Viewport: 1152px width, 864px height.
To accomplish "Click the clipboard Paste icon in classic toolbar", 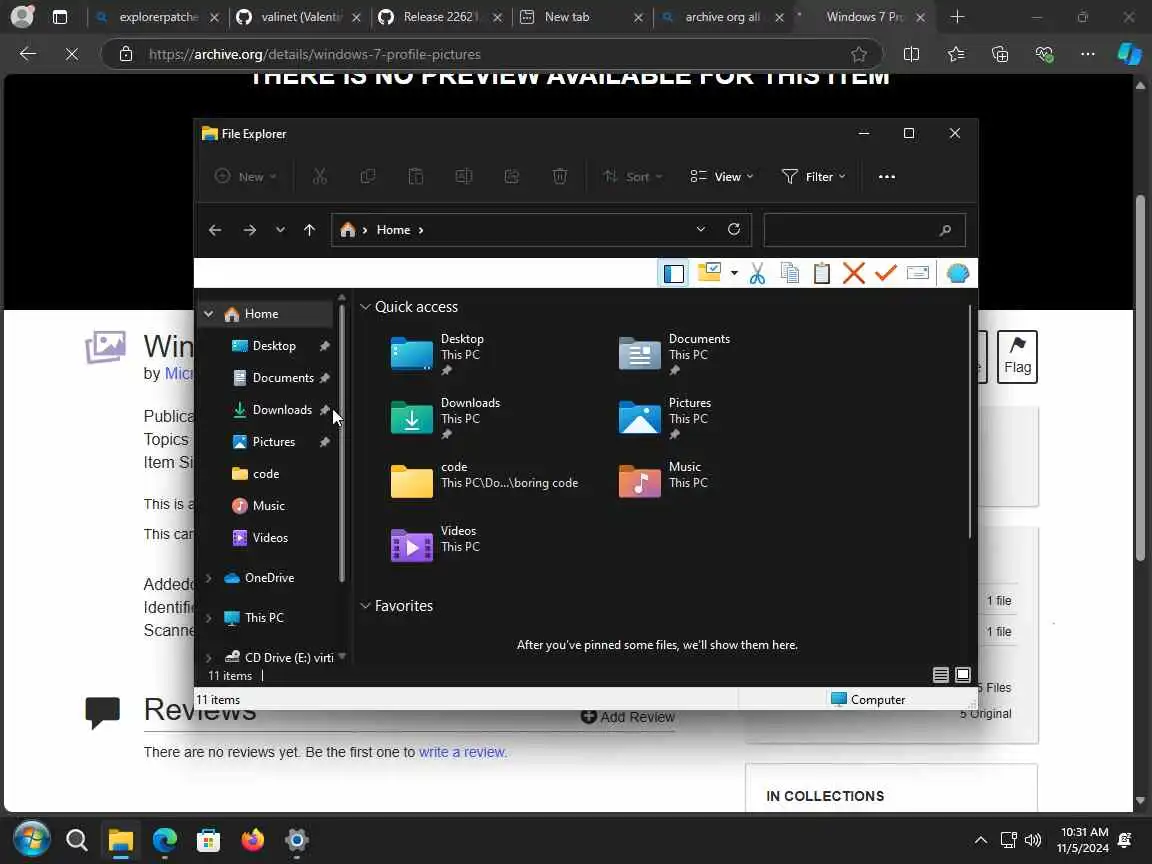I will [822, 273].
